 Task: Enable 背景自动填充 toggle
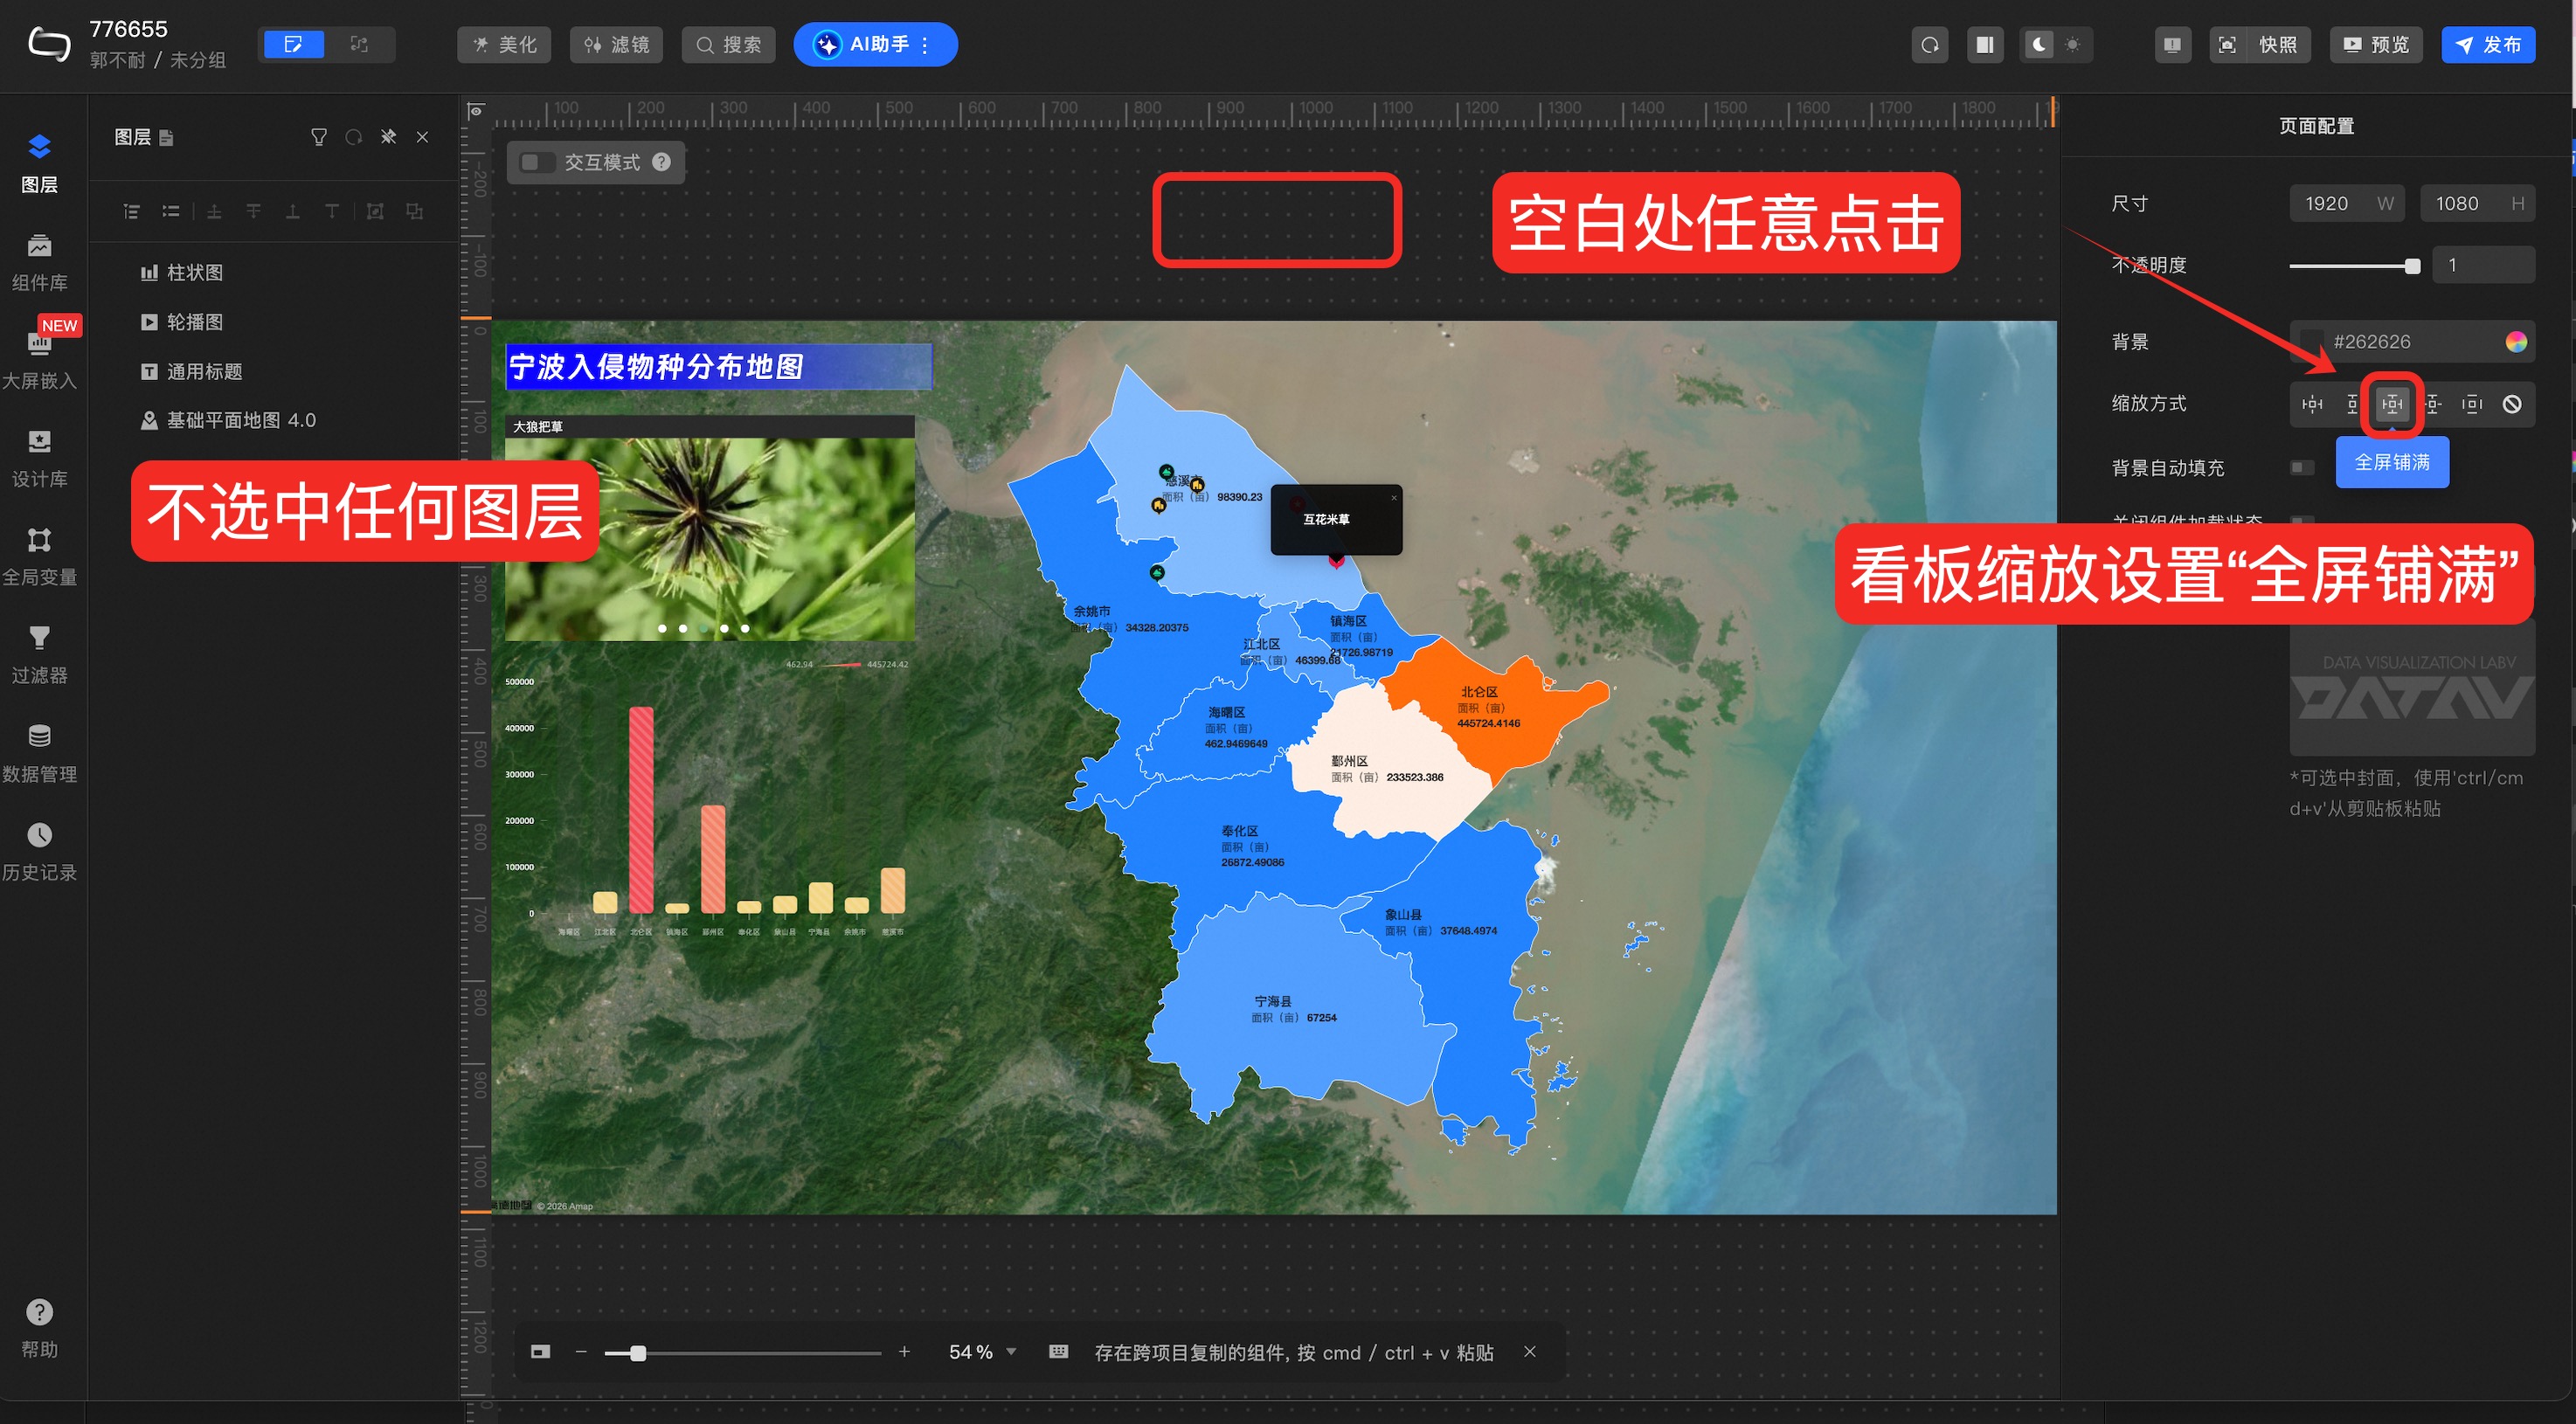coord(2302,468)
